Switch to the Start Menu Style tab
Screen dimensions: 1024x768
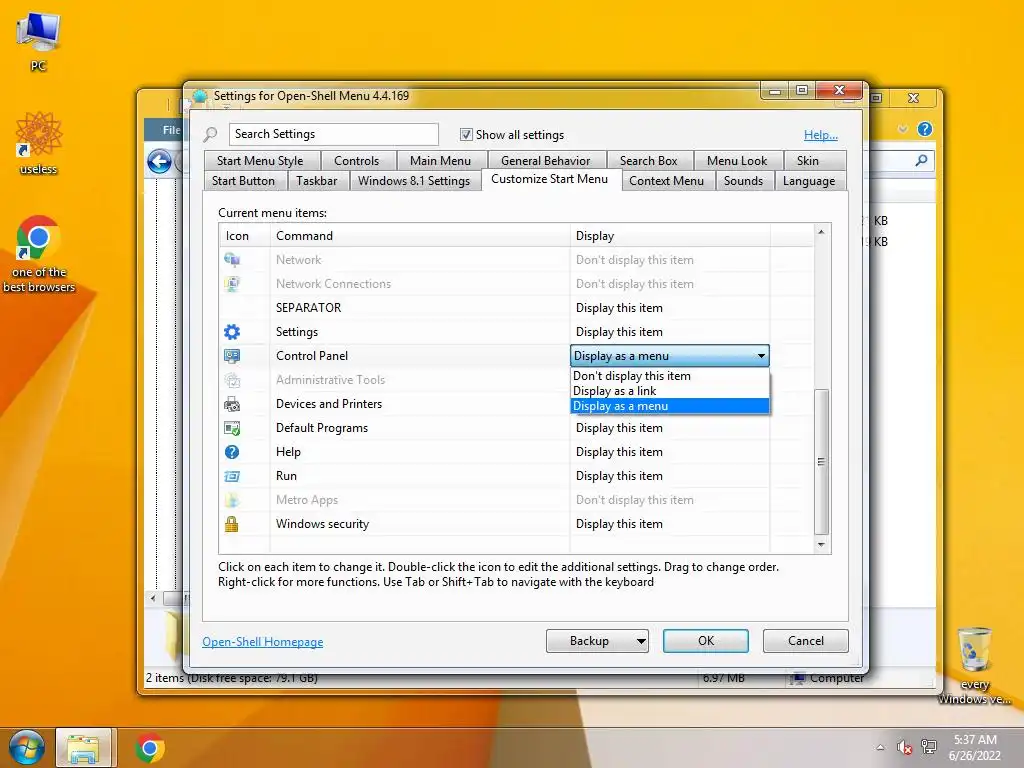tap(260, 161)
